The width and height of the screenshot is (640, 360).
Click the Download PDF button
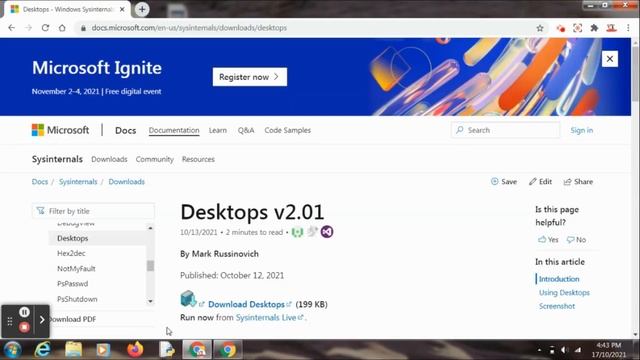point(73,319)
